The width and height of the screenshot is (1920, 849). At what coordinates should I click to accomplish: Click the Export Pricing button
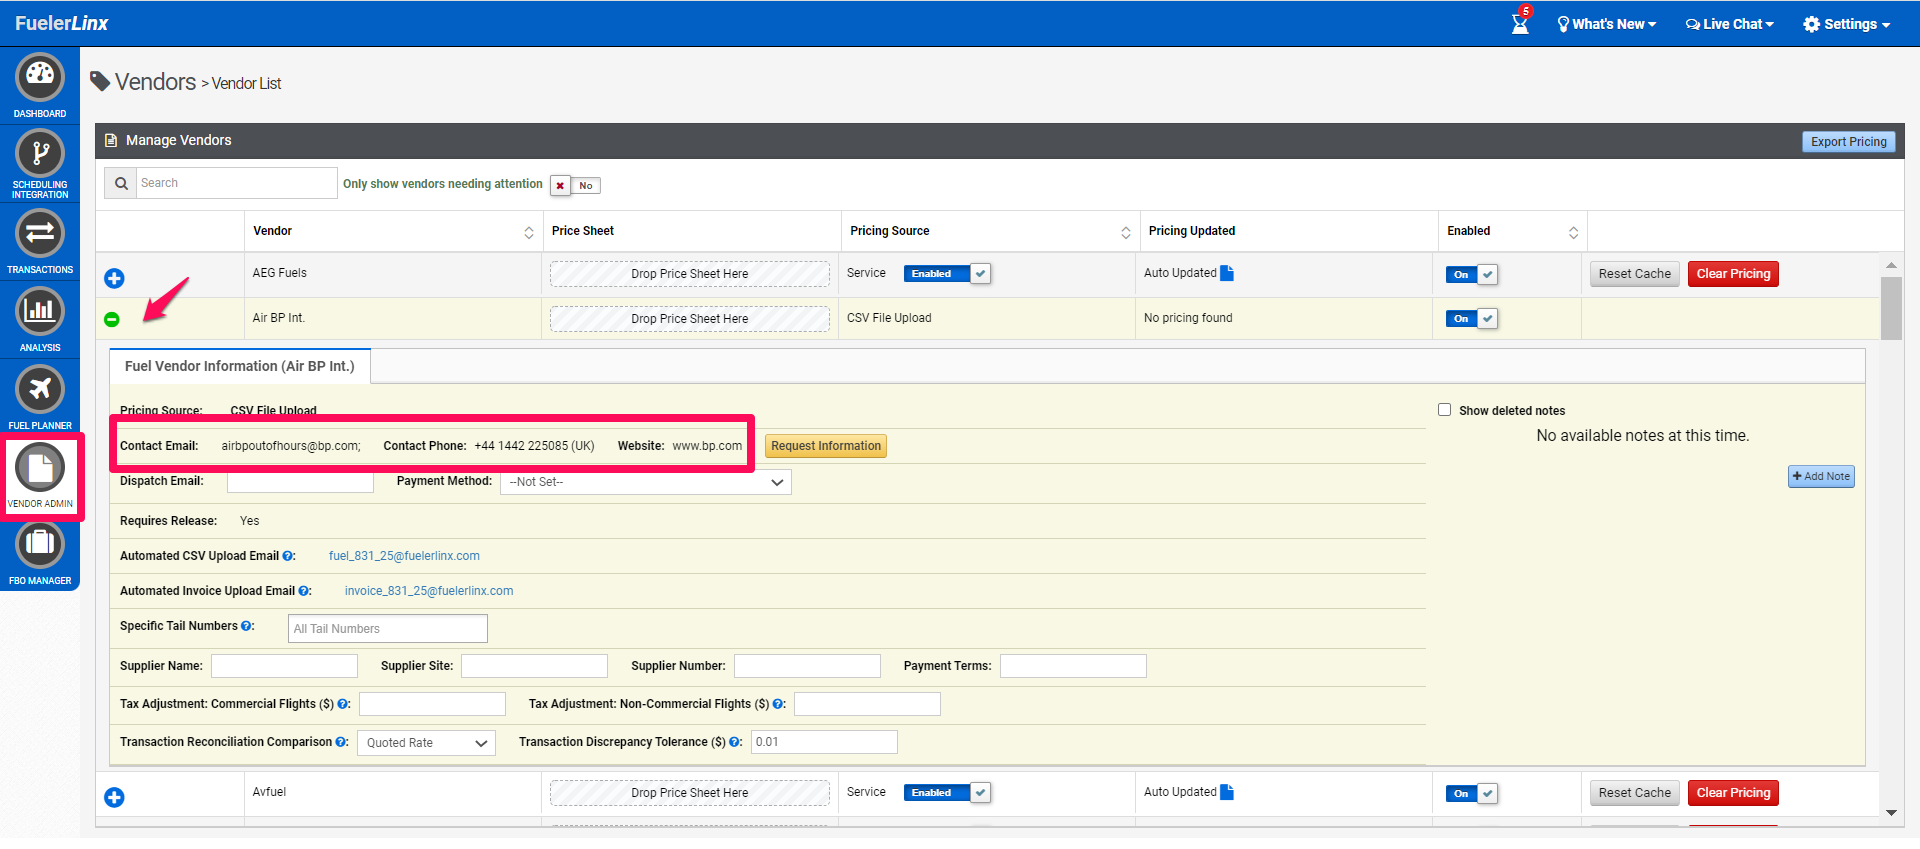click(x=1848, y=142)
